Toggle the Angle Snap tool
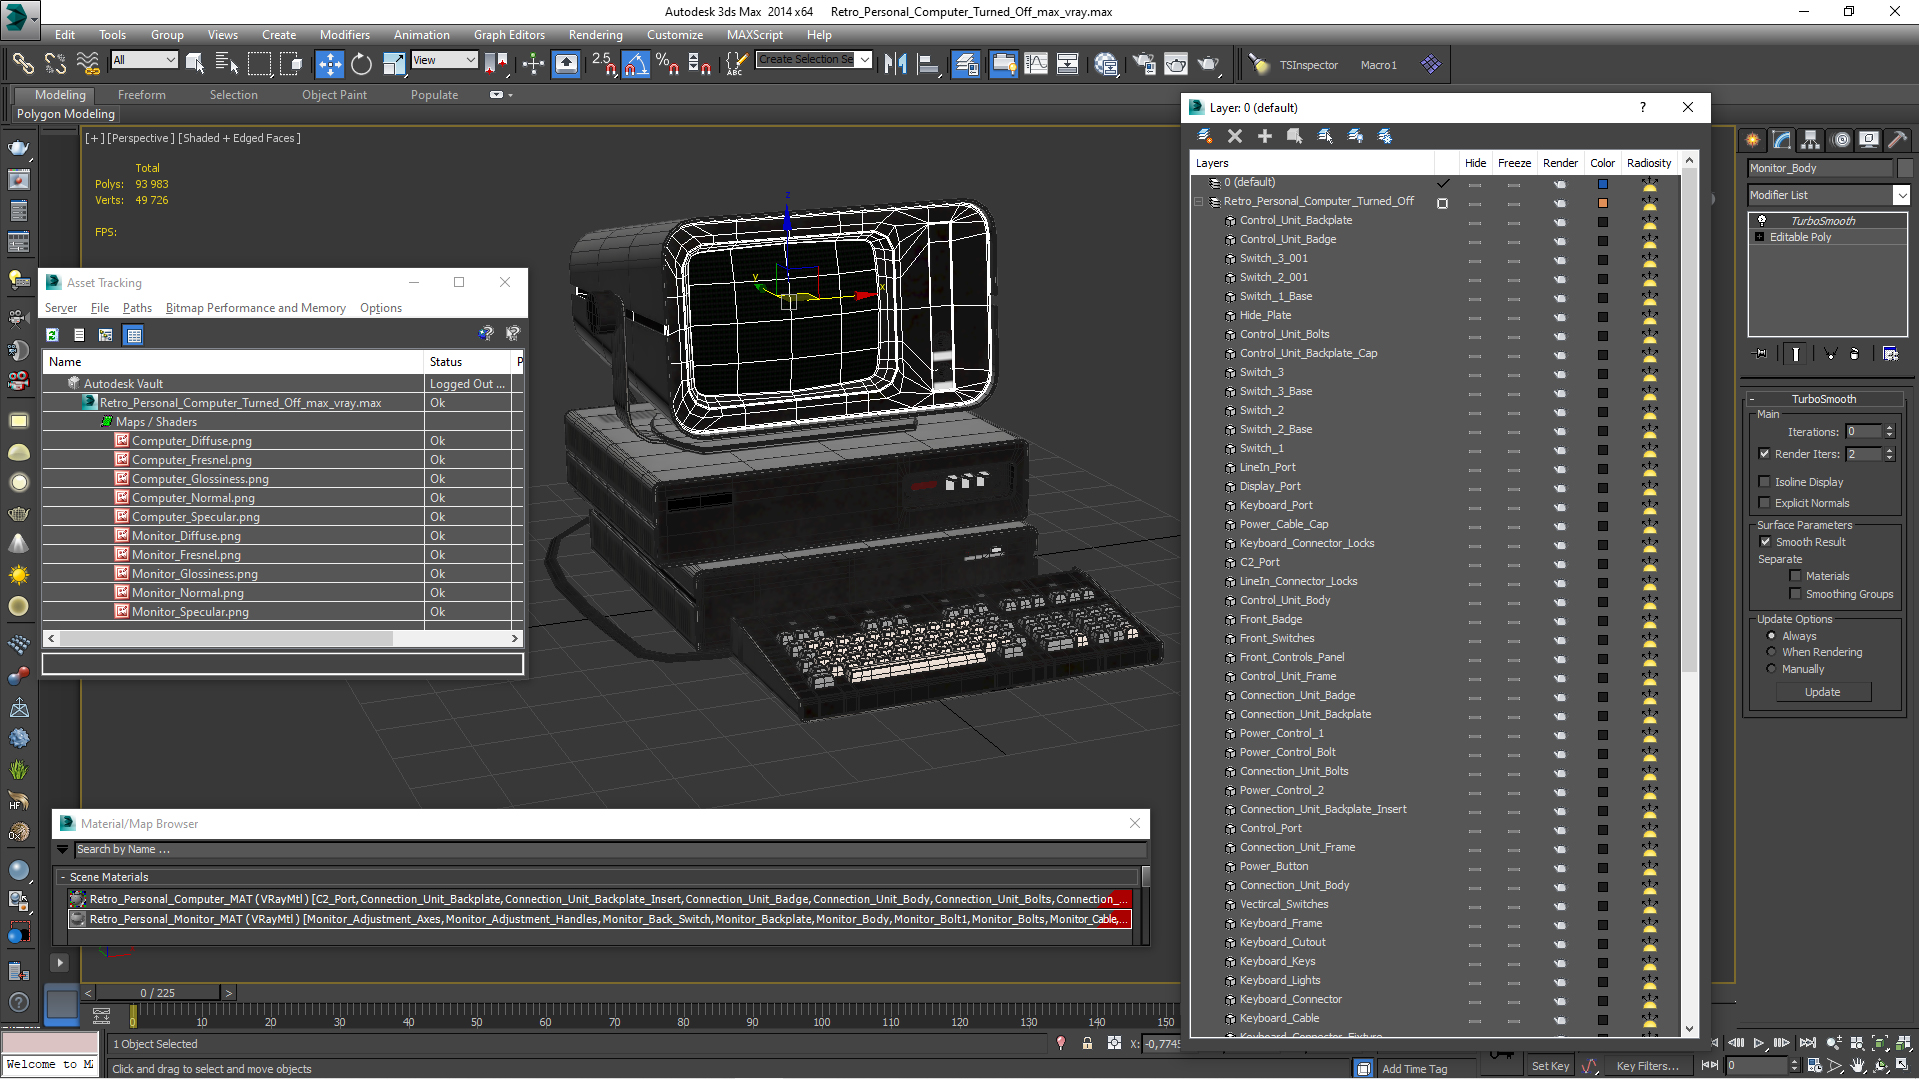 (636, 64)
